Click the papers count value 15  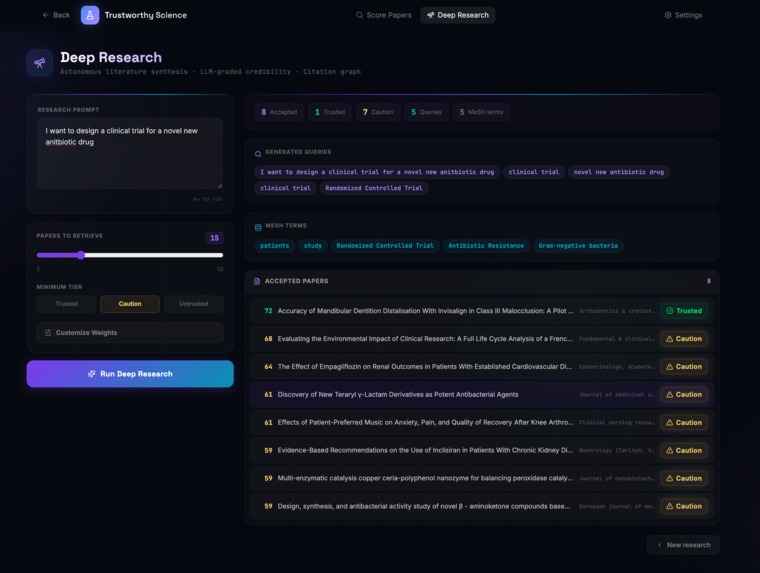coord(214,238)
